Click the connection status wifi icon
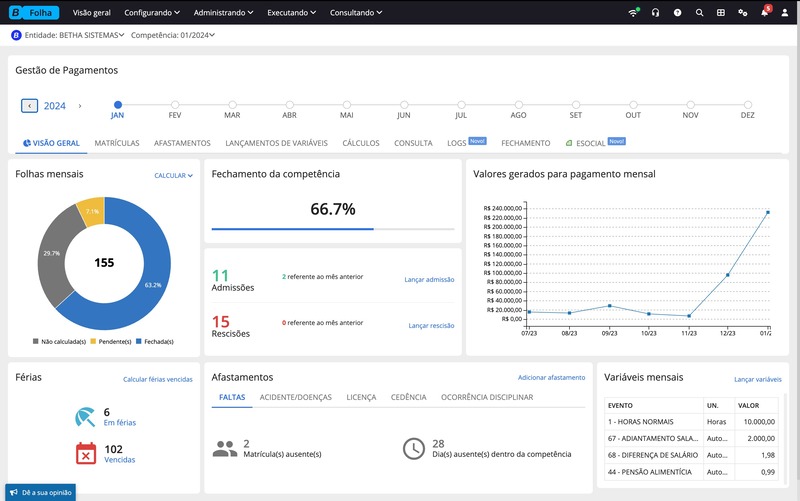 tap(634, 13)
